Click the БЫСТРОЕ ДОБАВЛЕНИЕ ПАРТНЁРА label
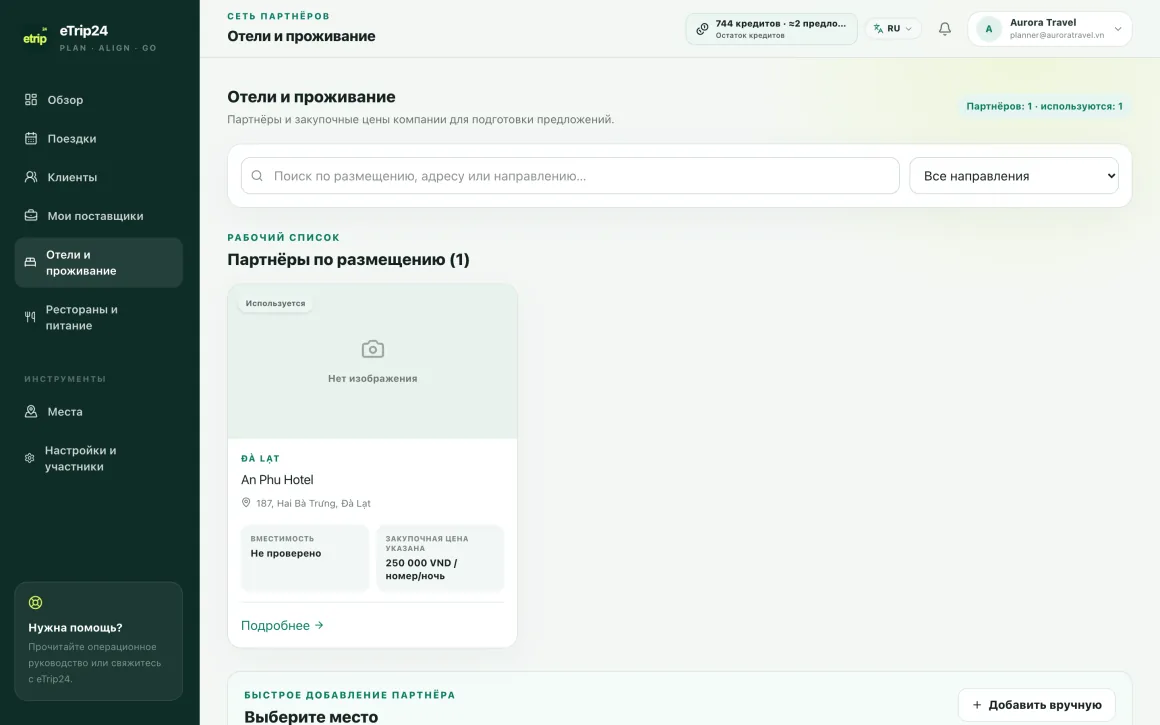 coord(350,695)
